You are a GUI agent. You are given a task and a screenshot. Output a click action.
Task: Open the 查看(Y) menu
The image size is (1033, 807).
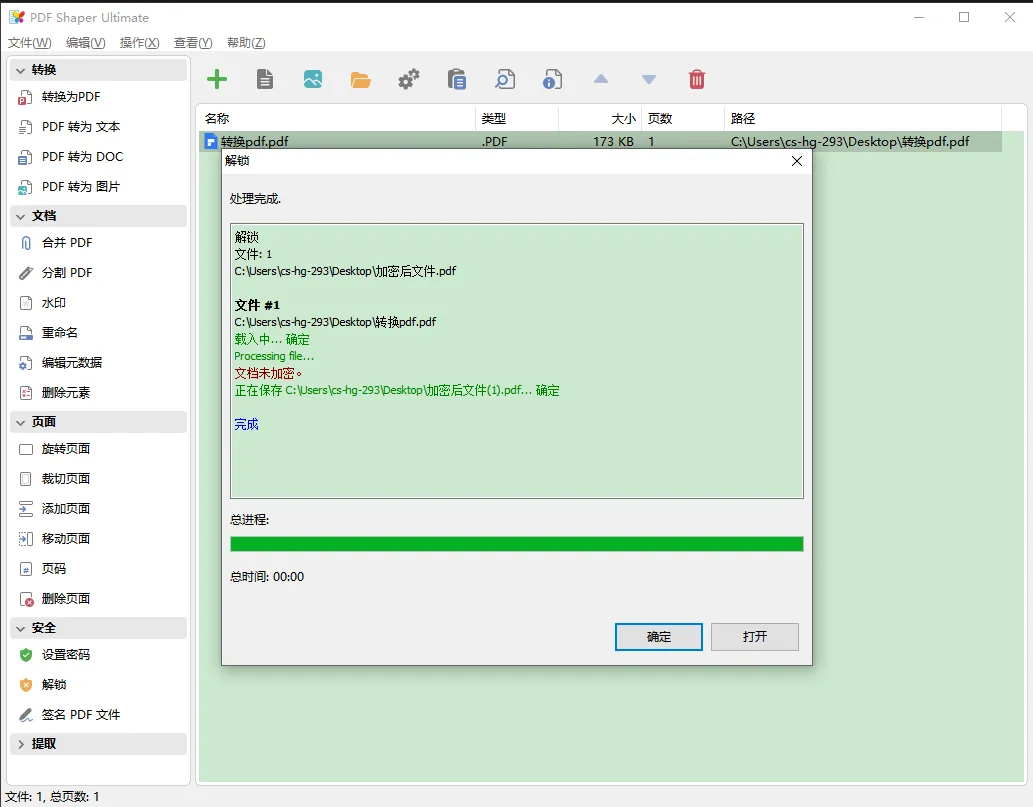coord(193,43)
